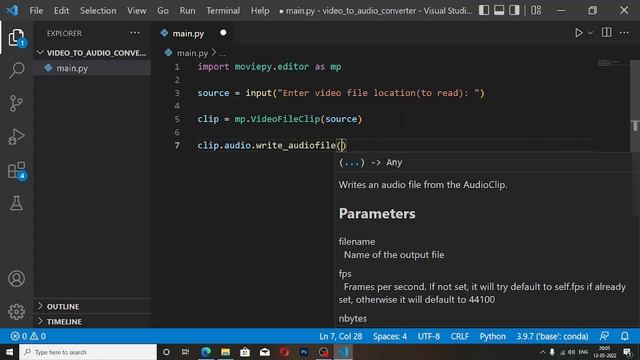
Task: Click write_audiofile call on line 7
Action: 296,145
